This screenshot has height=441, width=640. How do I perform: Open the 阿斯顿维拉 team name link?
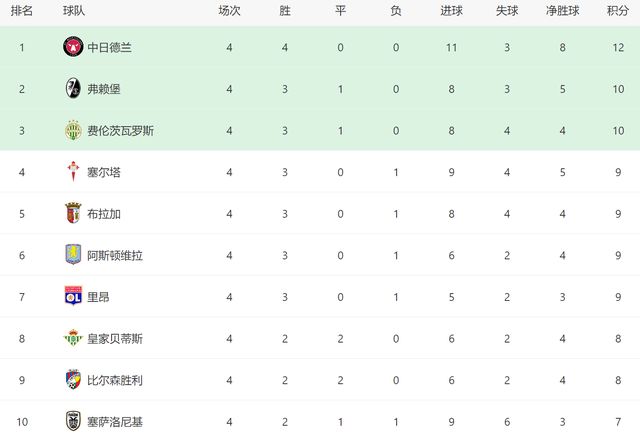(x=114, y=255)
